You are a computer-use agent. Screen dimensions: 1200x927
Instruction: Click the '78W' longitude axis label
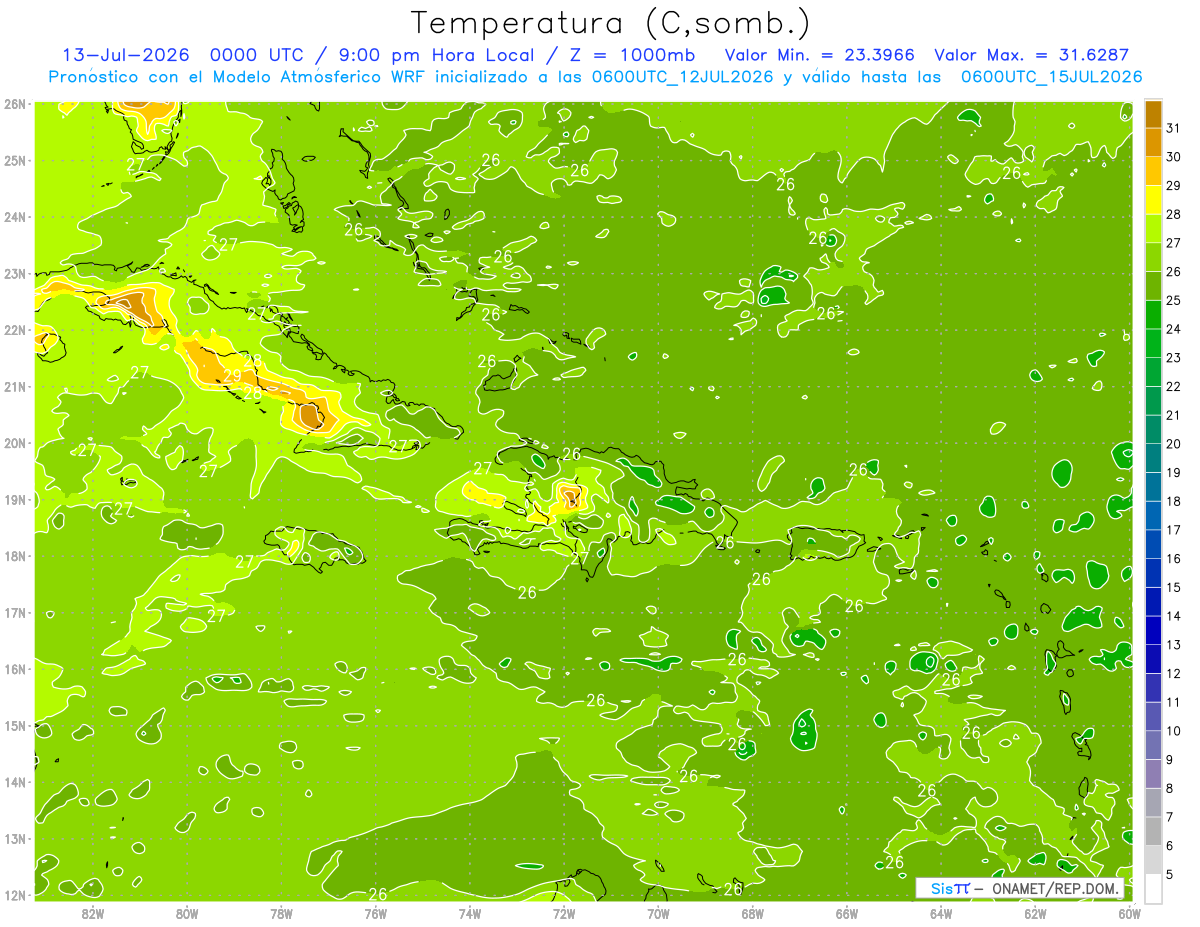tap(281, 913)
